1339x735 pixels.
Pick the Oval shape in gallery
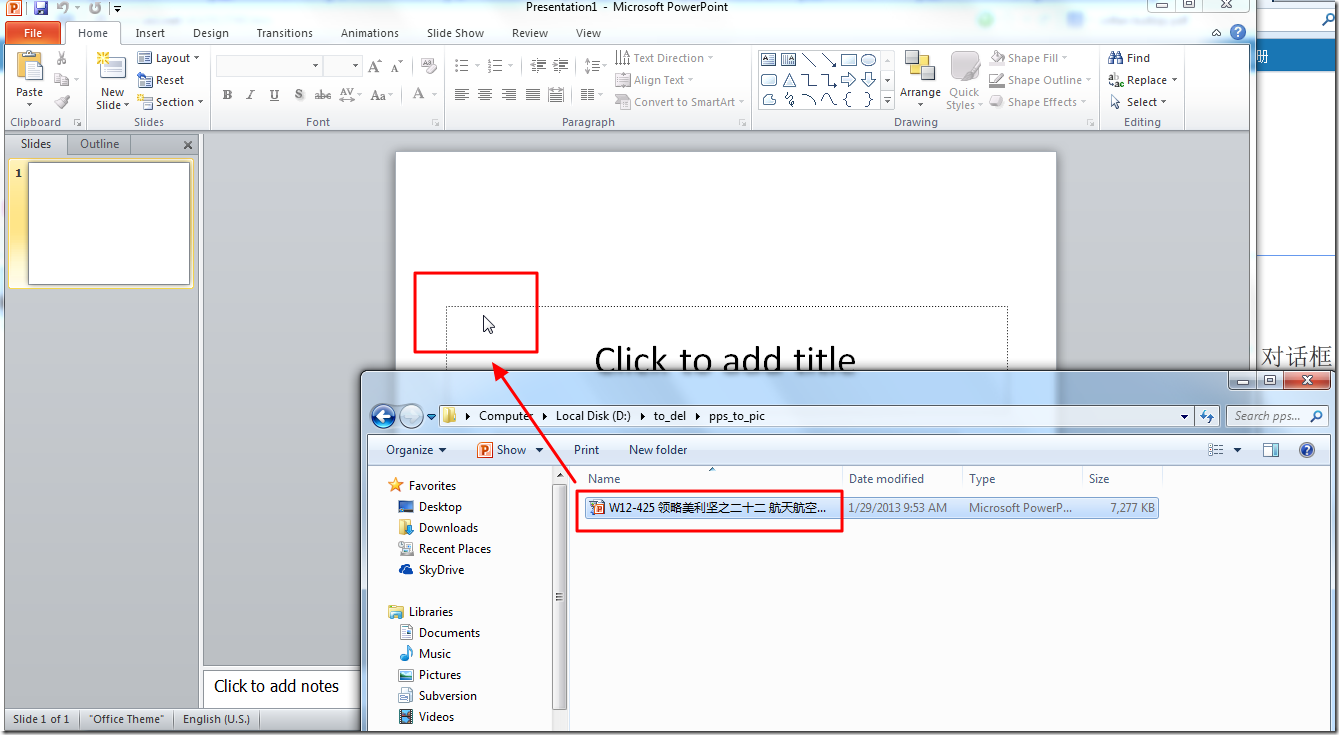tap(869, 60)
